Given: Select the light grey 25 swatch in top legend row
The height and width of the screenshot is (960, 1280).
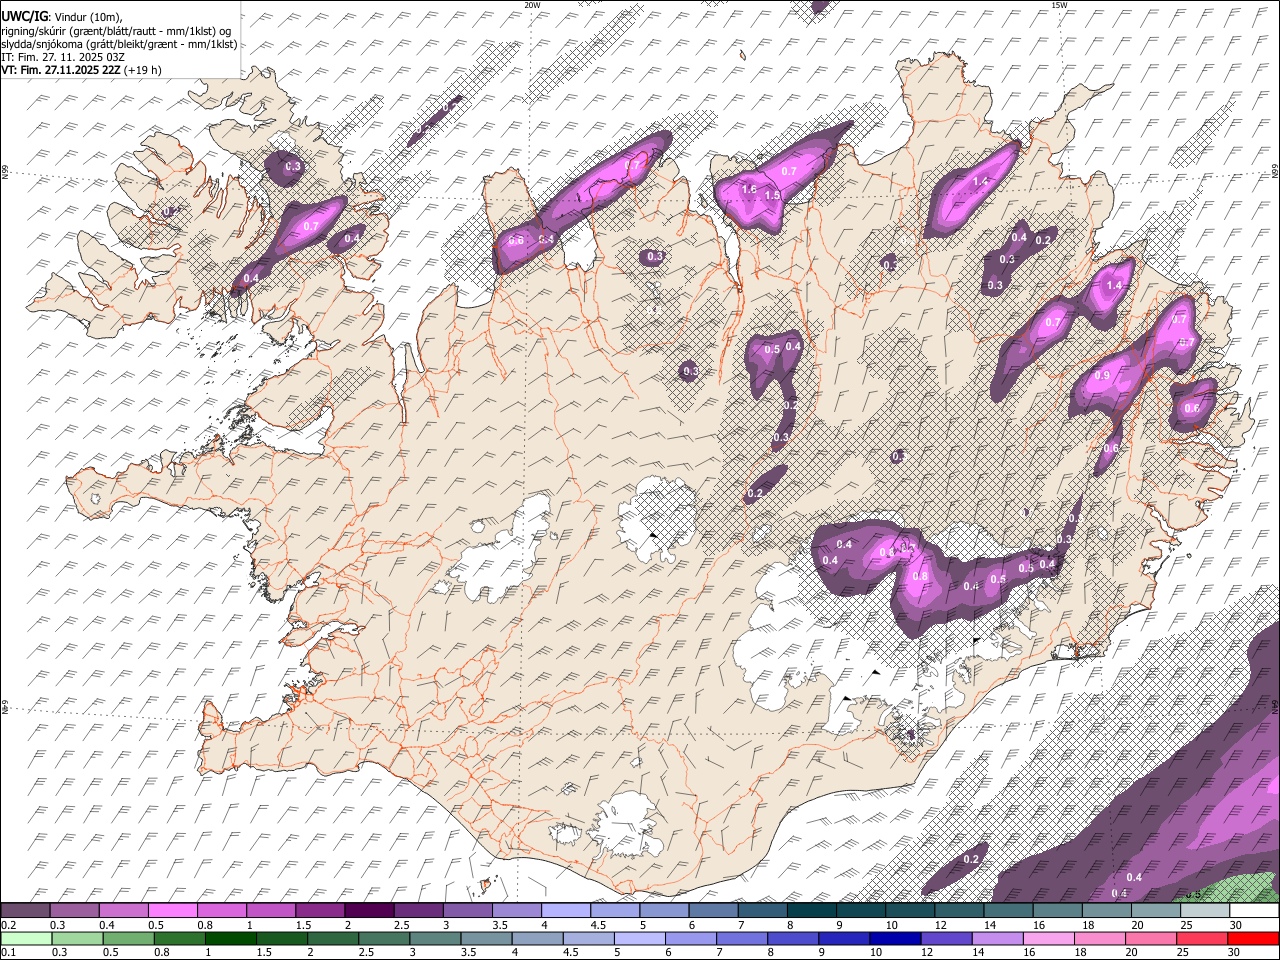Looking at the screenshot, I should [1205, 911].
